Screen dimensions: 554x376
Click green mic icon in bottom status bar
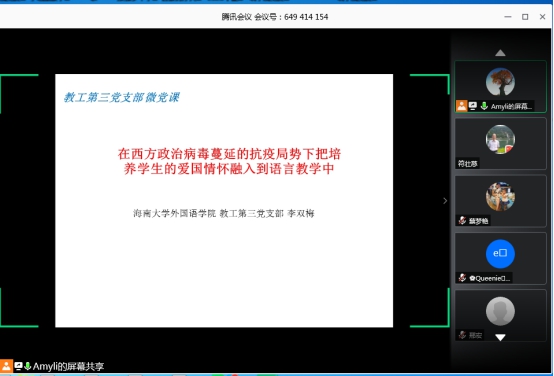pyautogui.click(x=27, y=366)
